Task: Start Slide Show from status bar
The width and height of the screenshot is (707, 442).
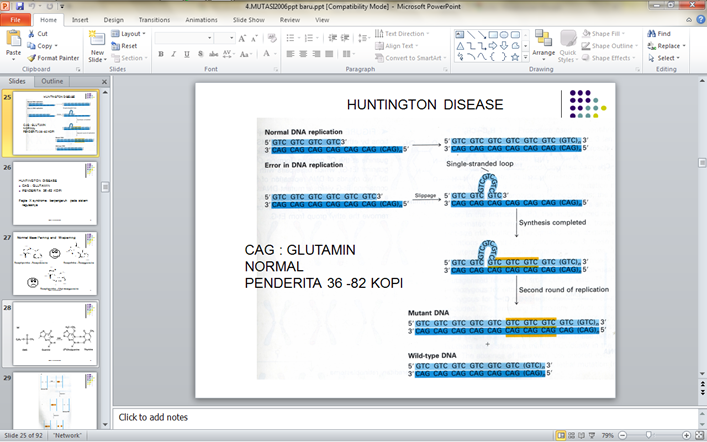Action: pyautogui.click(x=592, y=435)
